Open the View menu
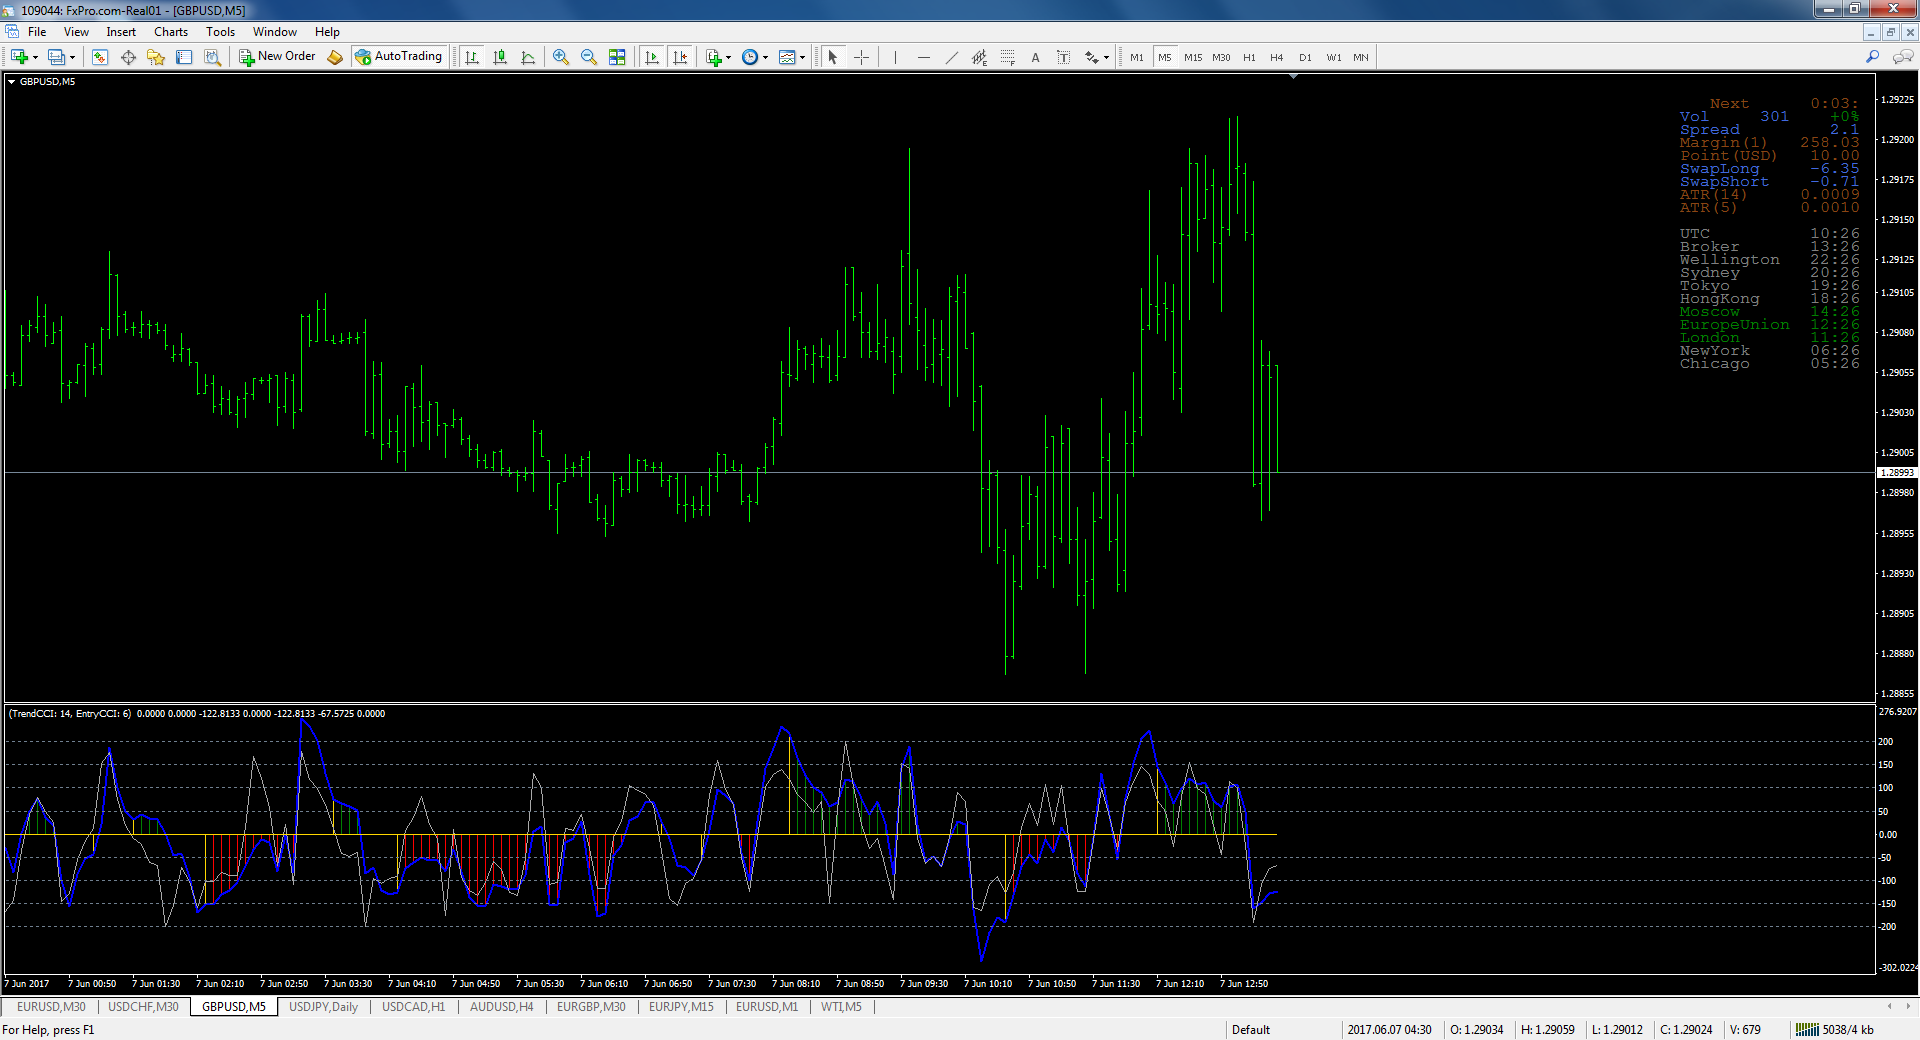Image resolution: width=1920 pixels, height=1040 pixels. tap(76, 32)
